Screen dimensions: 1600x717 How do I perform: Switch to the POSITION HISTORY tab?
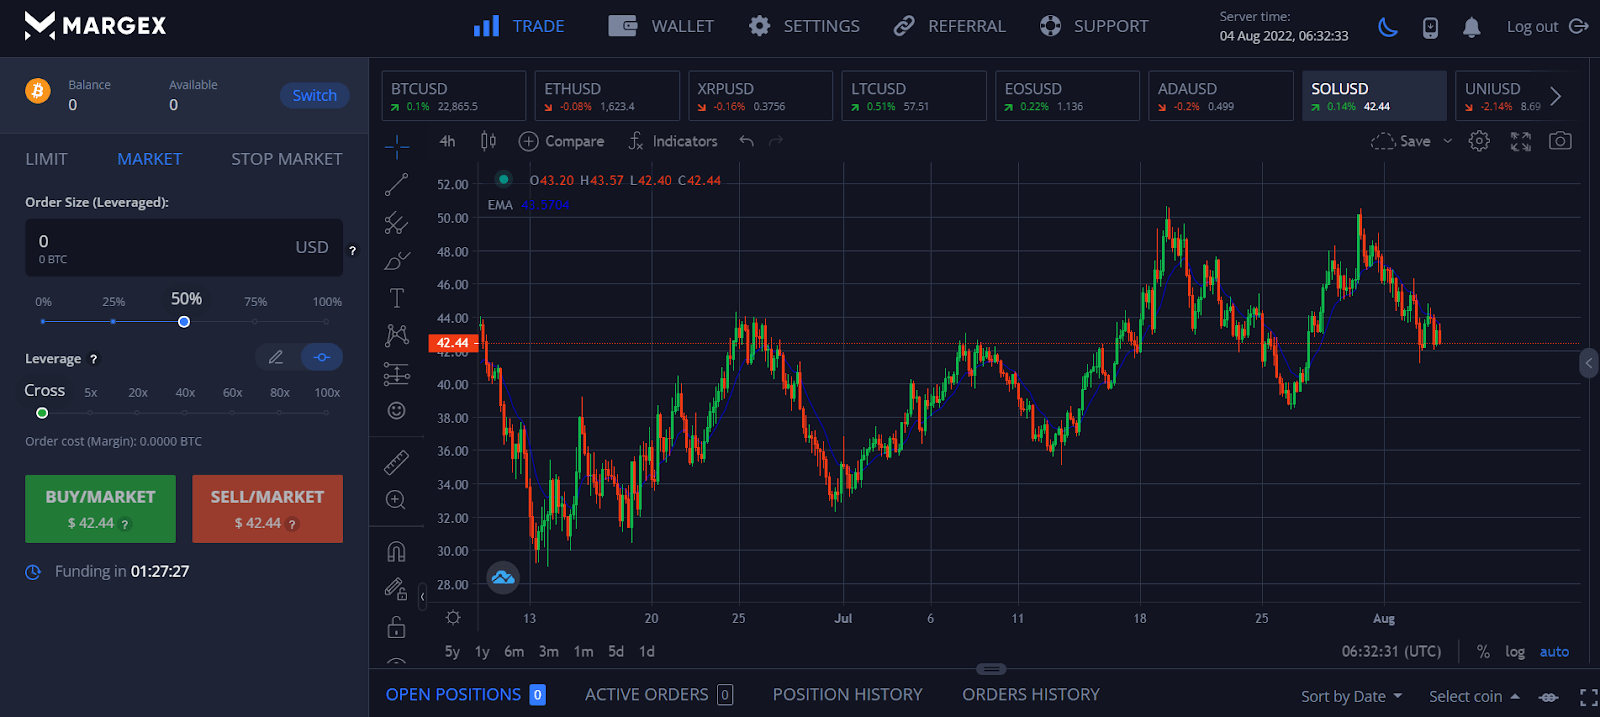[847, 694]
